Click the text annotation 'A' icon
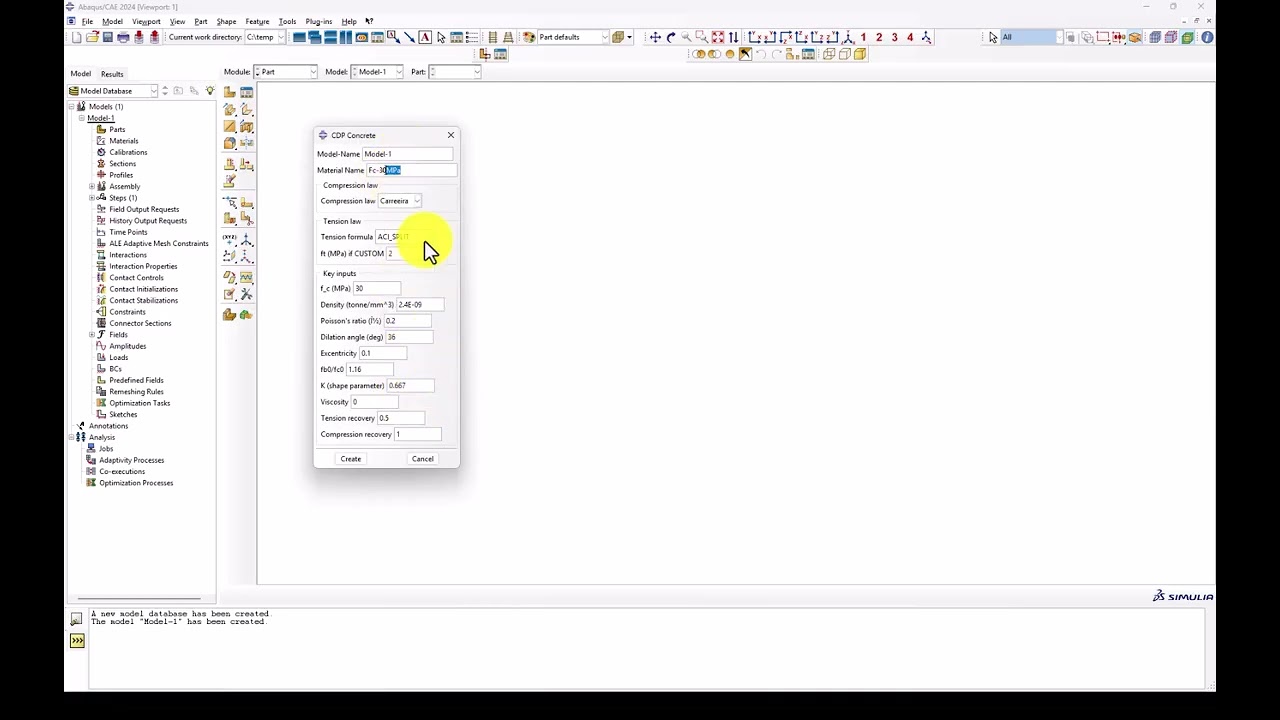 click(425, 38)
